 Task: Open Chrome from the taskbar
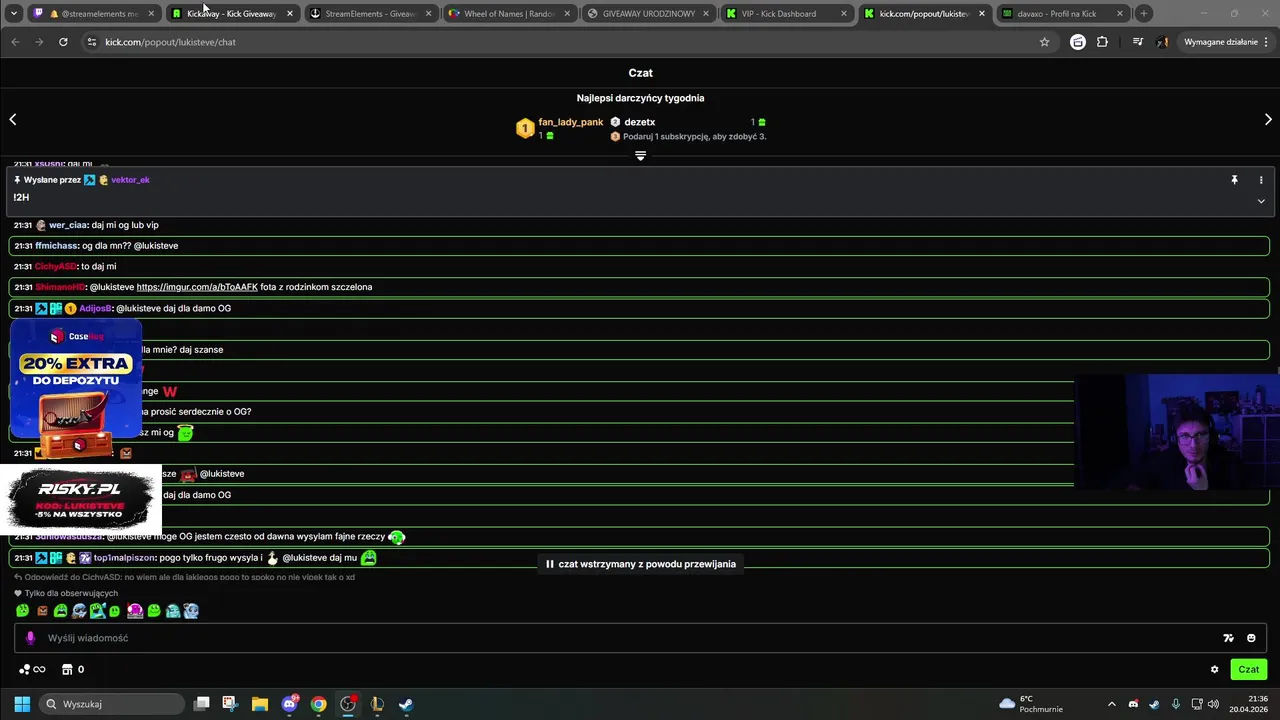[318, 704]
